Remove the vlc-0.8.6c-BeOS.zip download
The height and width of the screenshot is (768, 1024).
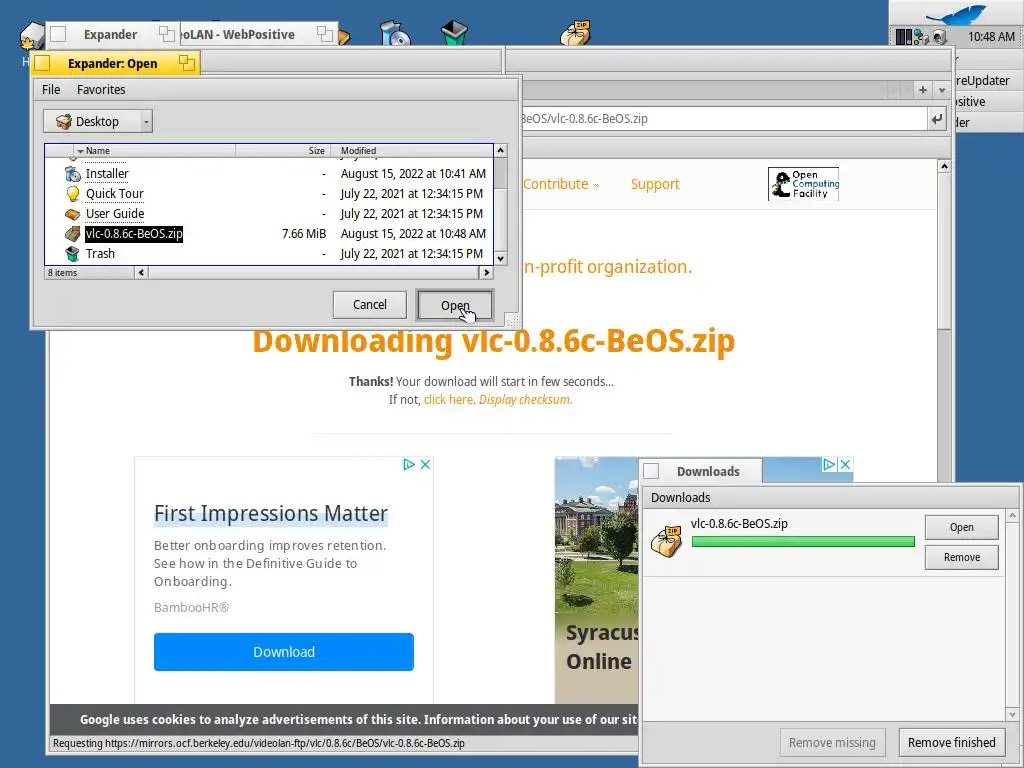pyautogui.click(x=961, y=557)
